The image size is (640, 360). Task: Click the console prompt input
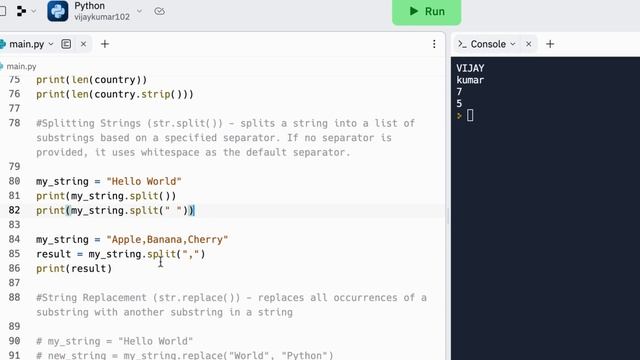tap(470, 116)
